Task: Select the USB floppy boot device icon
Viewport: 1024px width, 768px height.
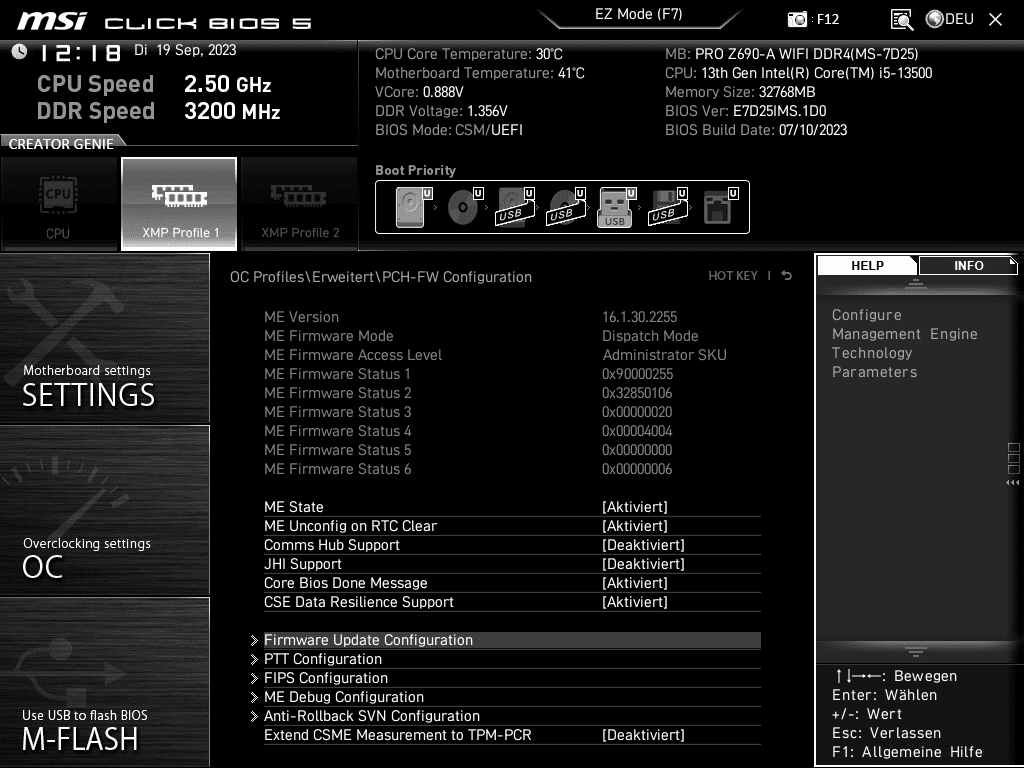Action: click(668, 206)
